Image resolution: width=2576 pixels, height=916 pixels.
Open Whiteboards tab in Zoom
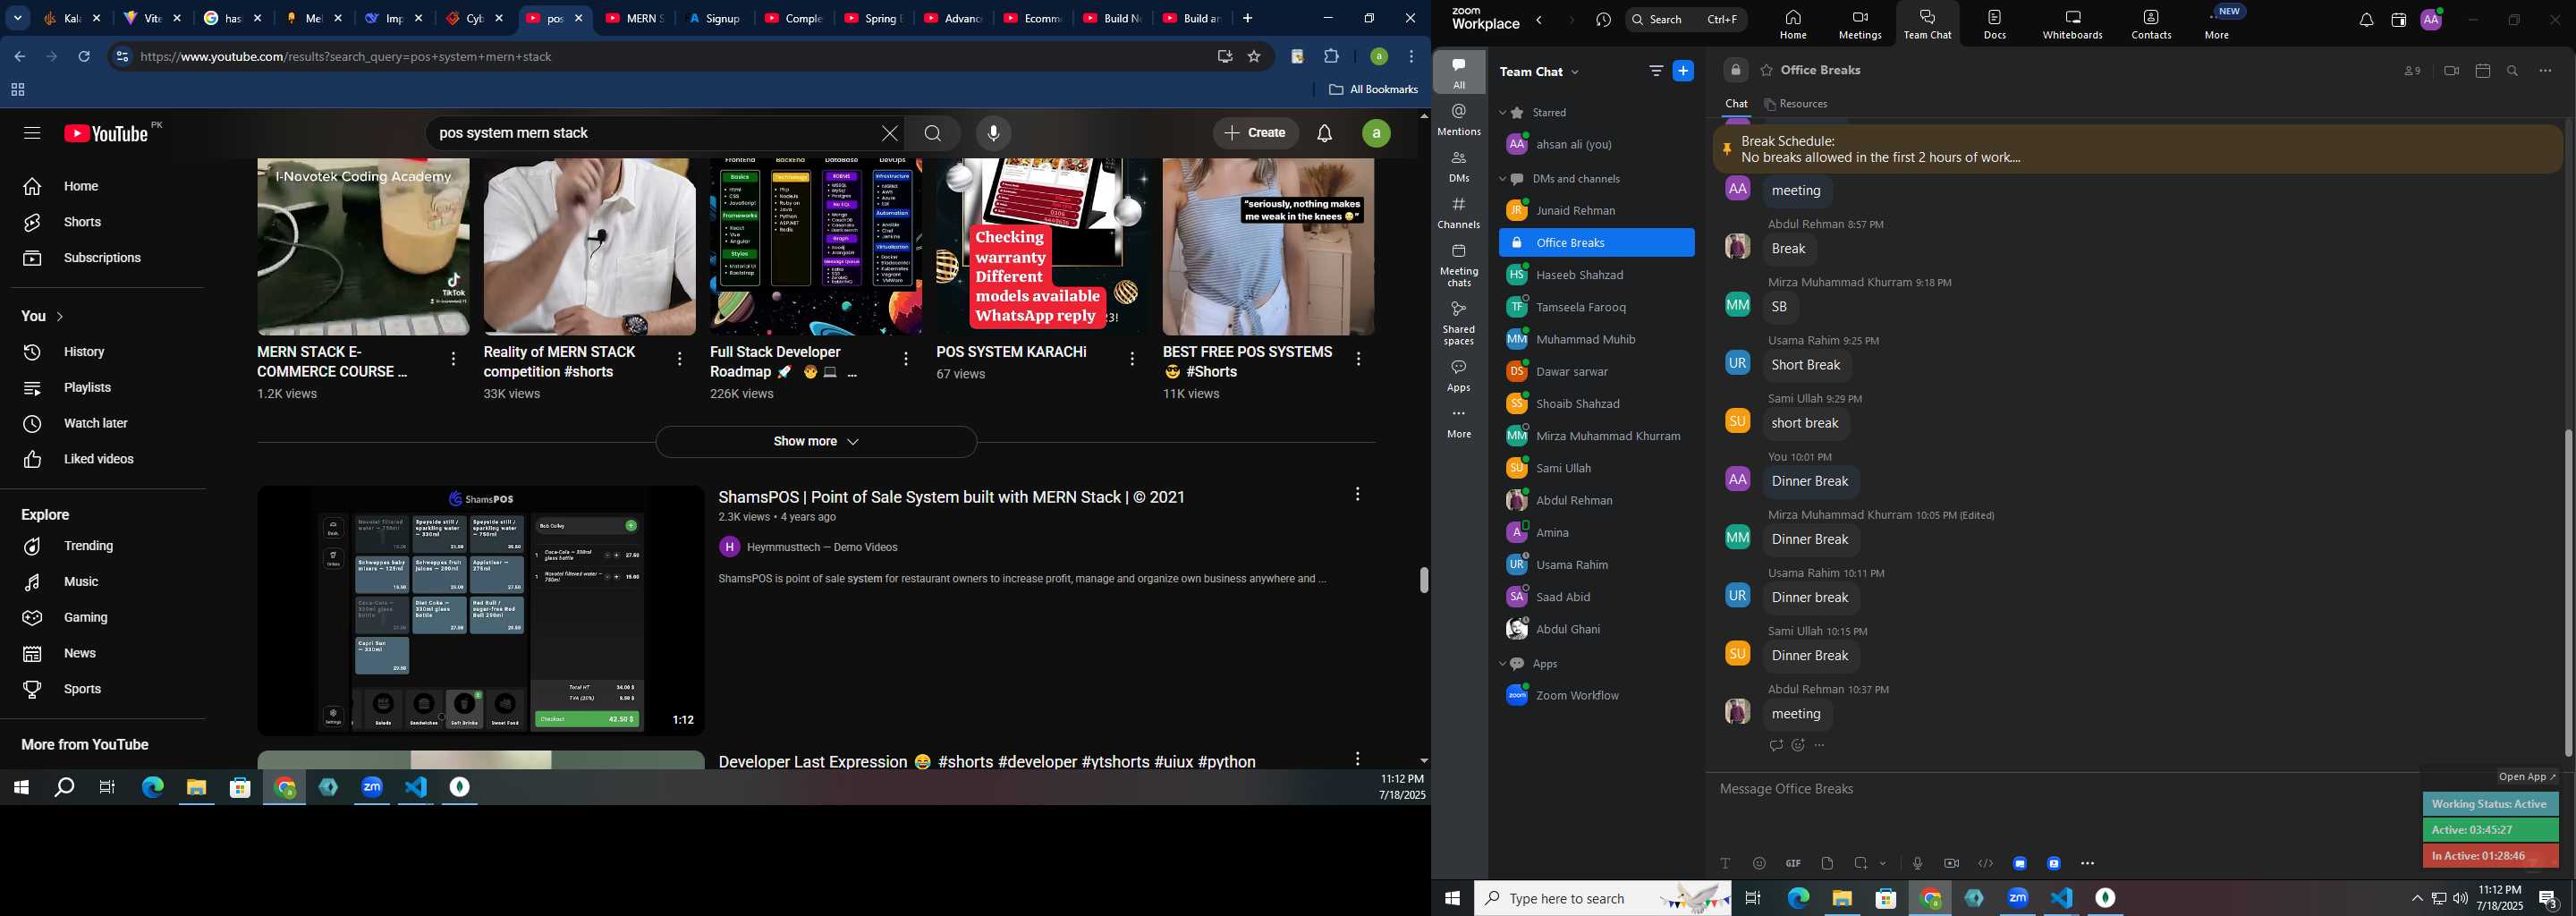tap(2073, 24)
